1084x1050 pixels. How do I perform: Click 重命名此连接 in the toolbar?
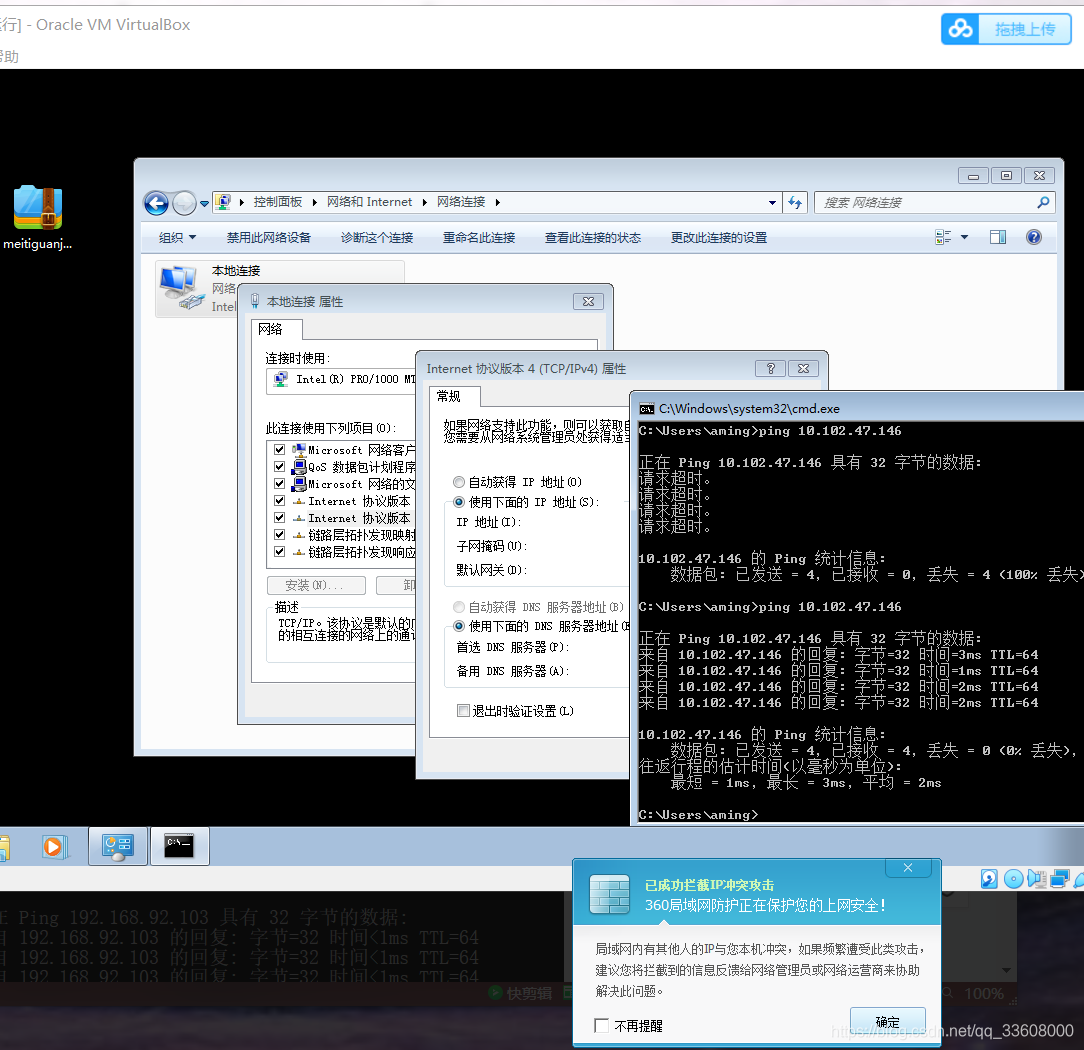[479, 238]
